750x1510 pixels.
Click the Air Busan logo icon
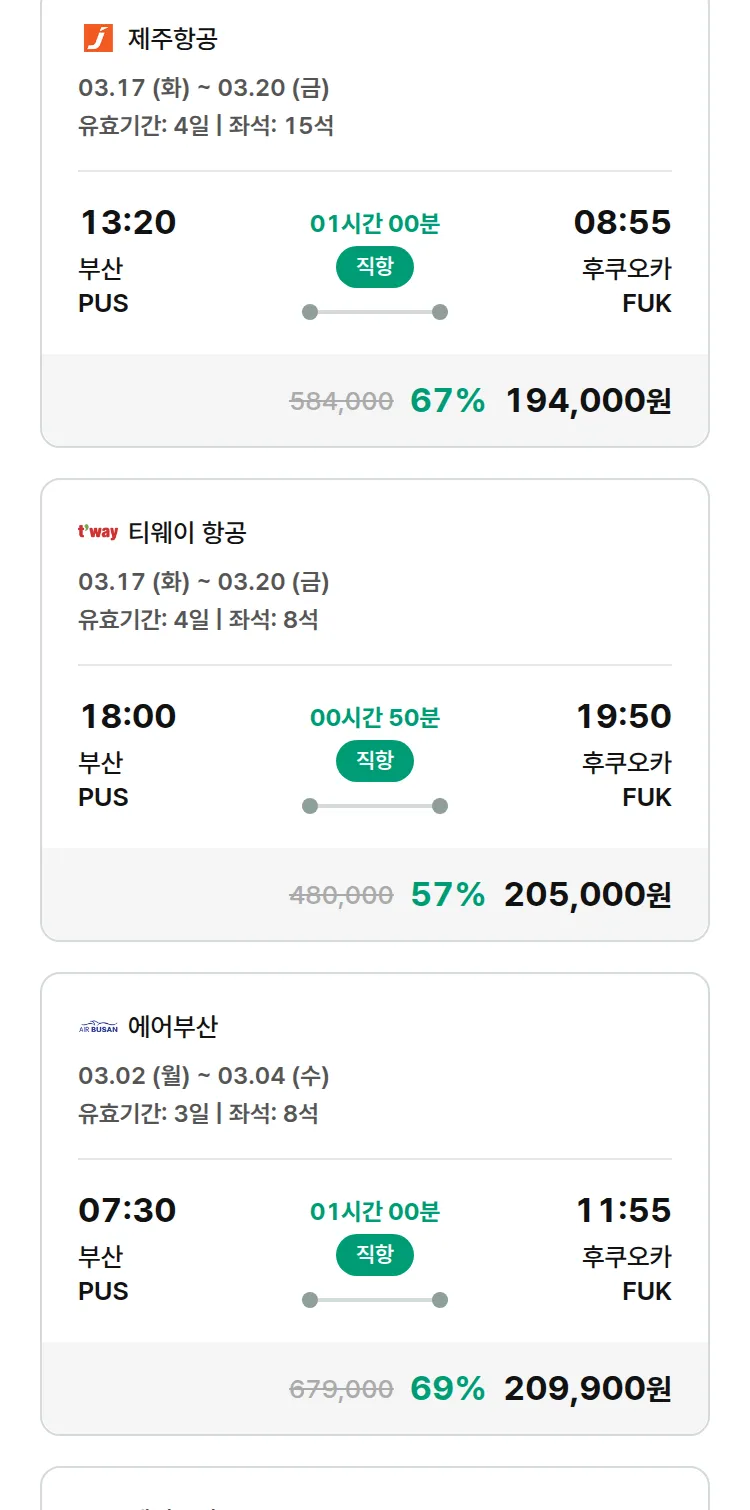[98, 1027]
